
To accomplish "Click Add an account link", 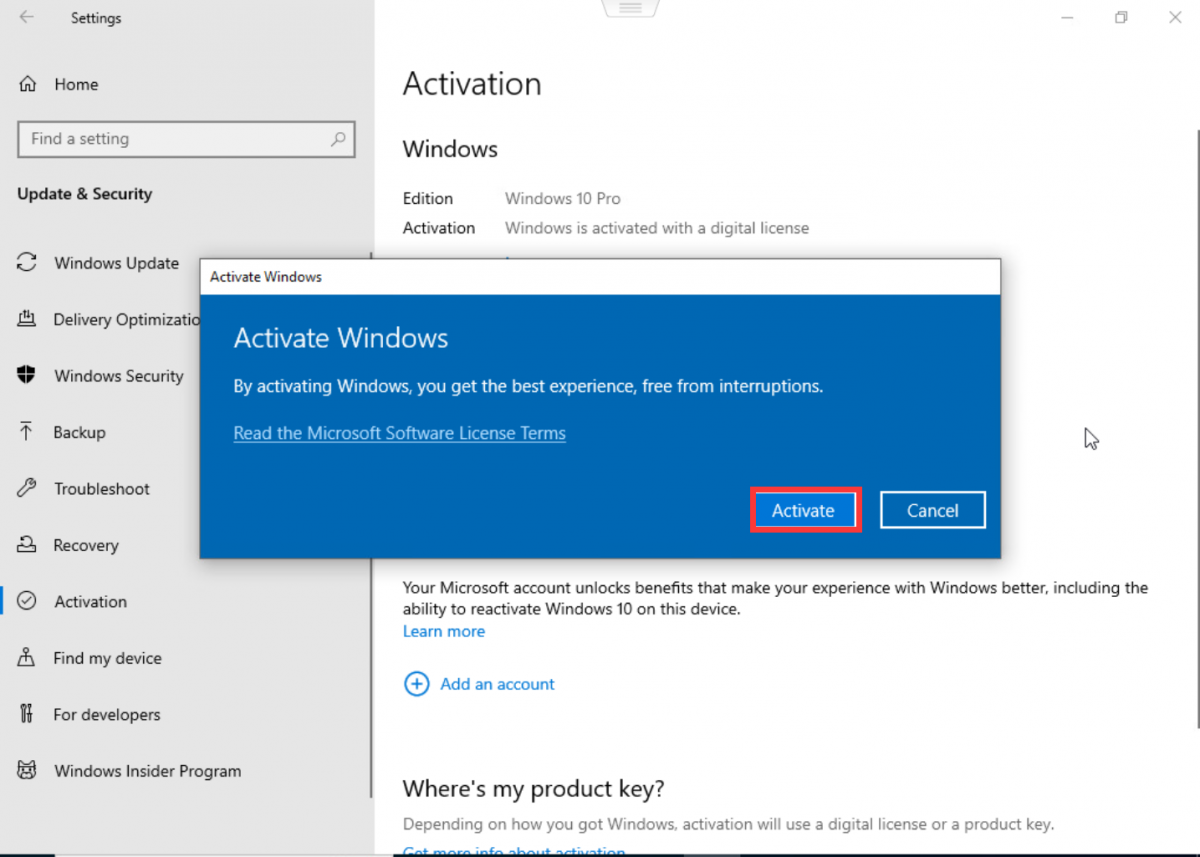I will coord(497,684).
